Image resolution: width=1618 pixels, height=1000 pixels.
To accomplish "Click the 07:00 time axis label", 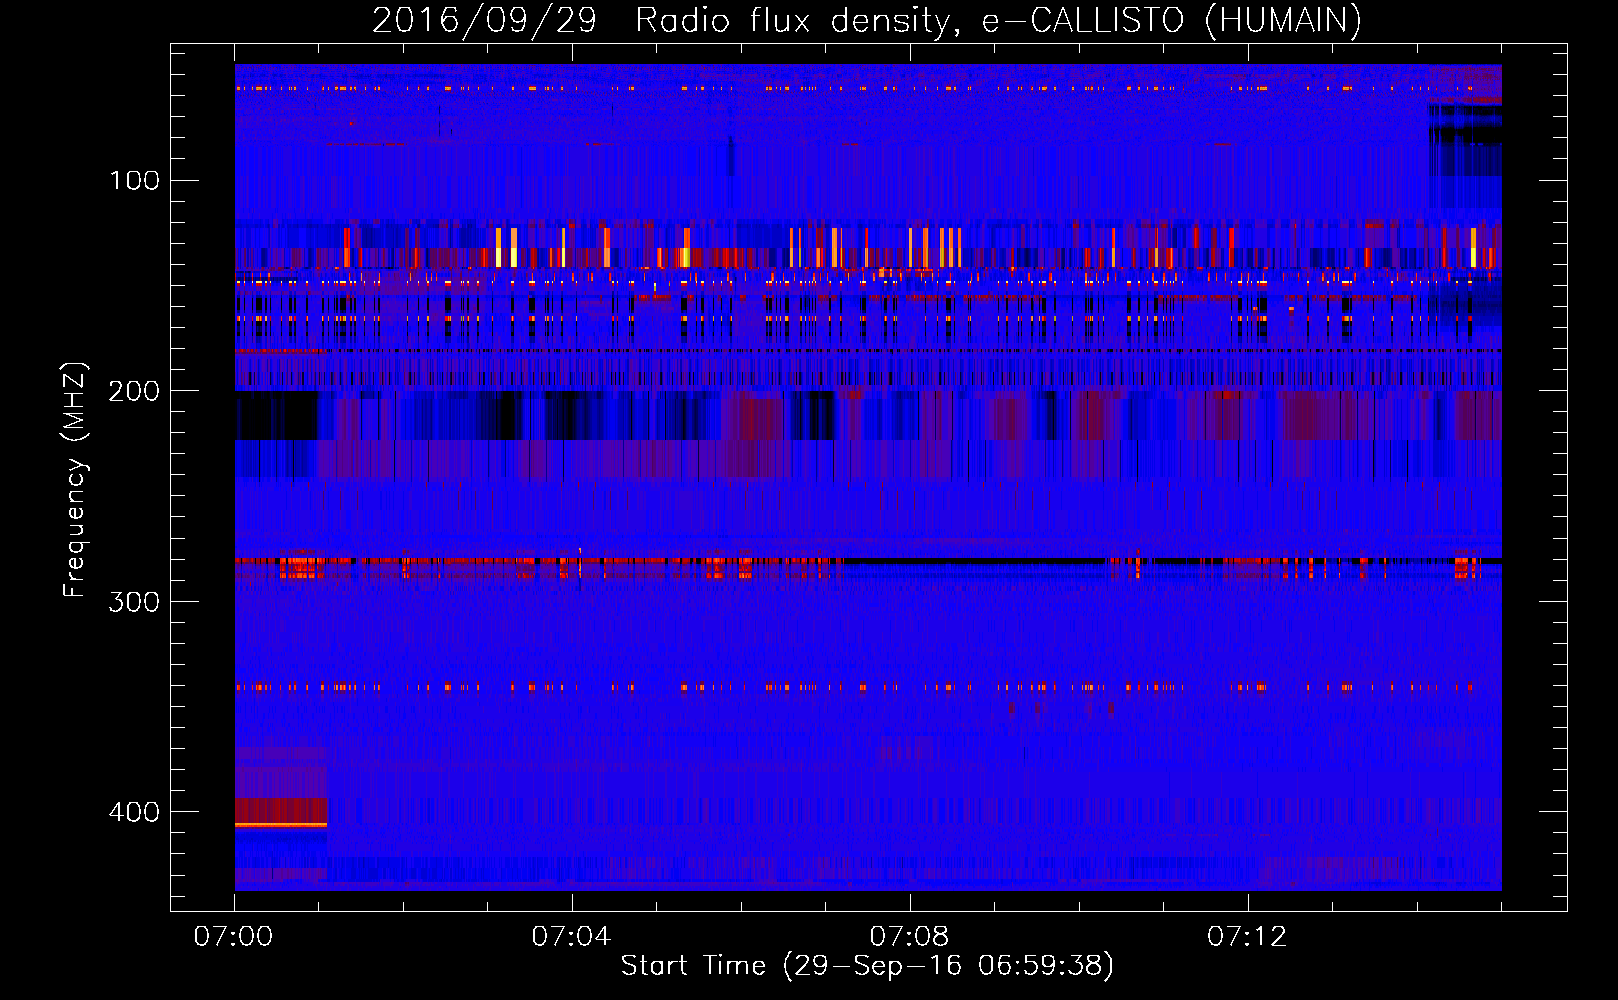I will (233, 937).
